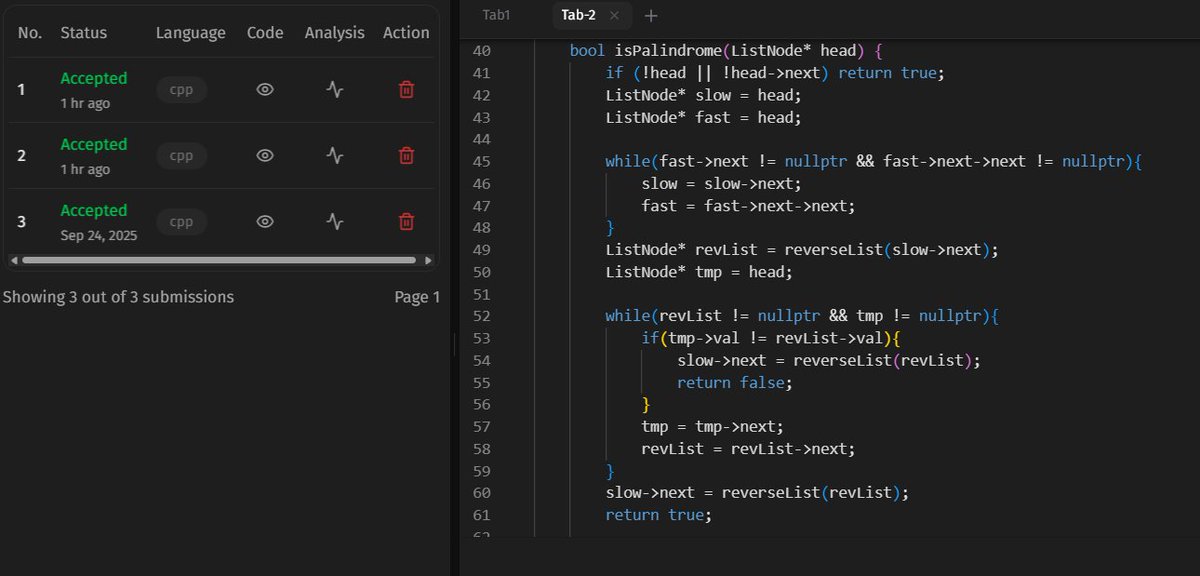Click 'revList = revList->next;' line
The width and height of the screenshot is (1200, 576).
[x=749, y=449]
